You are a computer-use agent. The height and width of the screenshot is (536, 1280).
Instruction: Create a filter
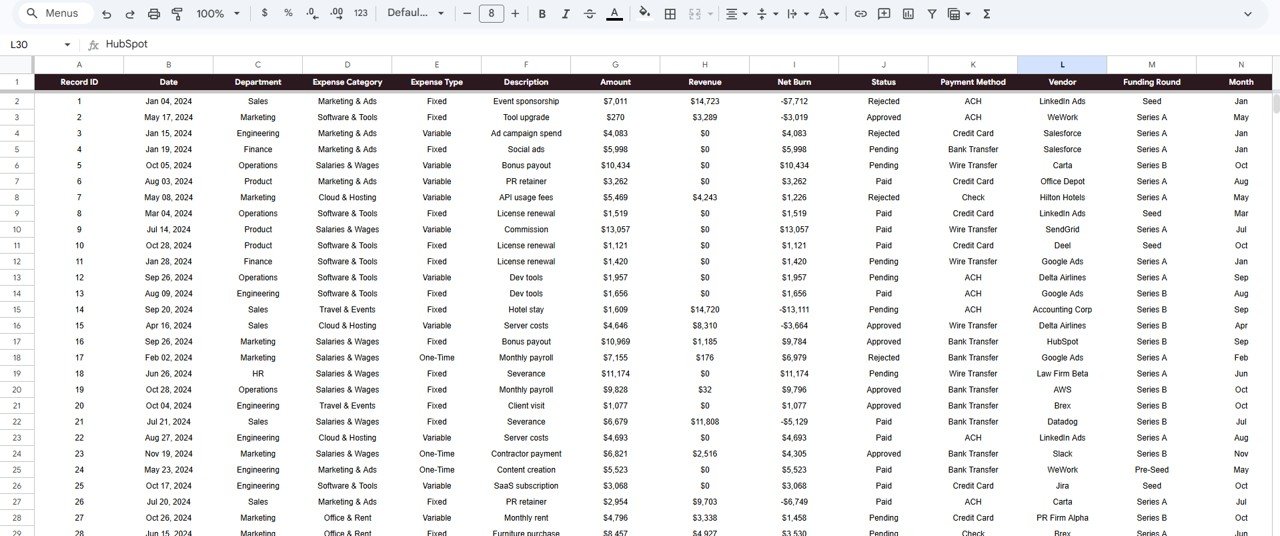coord(932,14)
